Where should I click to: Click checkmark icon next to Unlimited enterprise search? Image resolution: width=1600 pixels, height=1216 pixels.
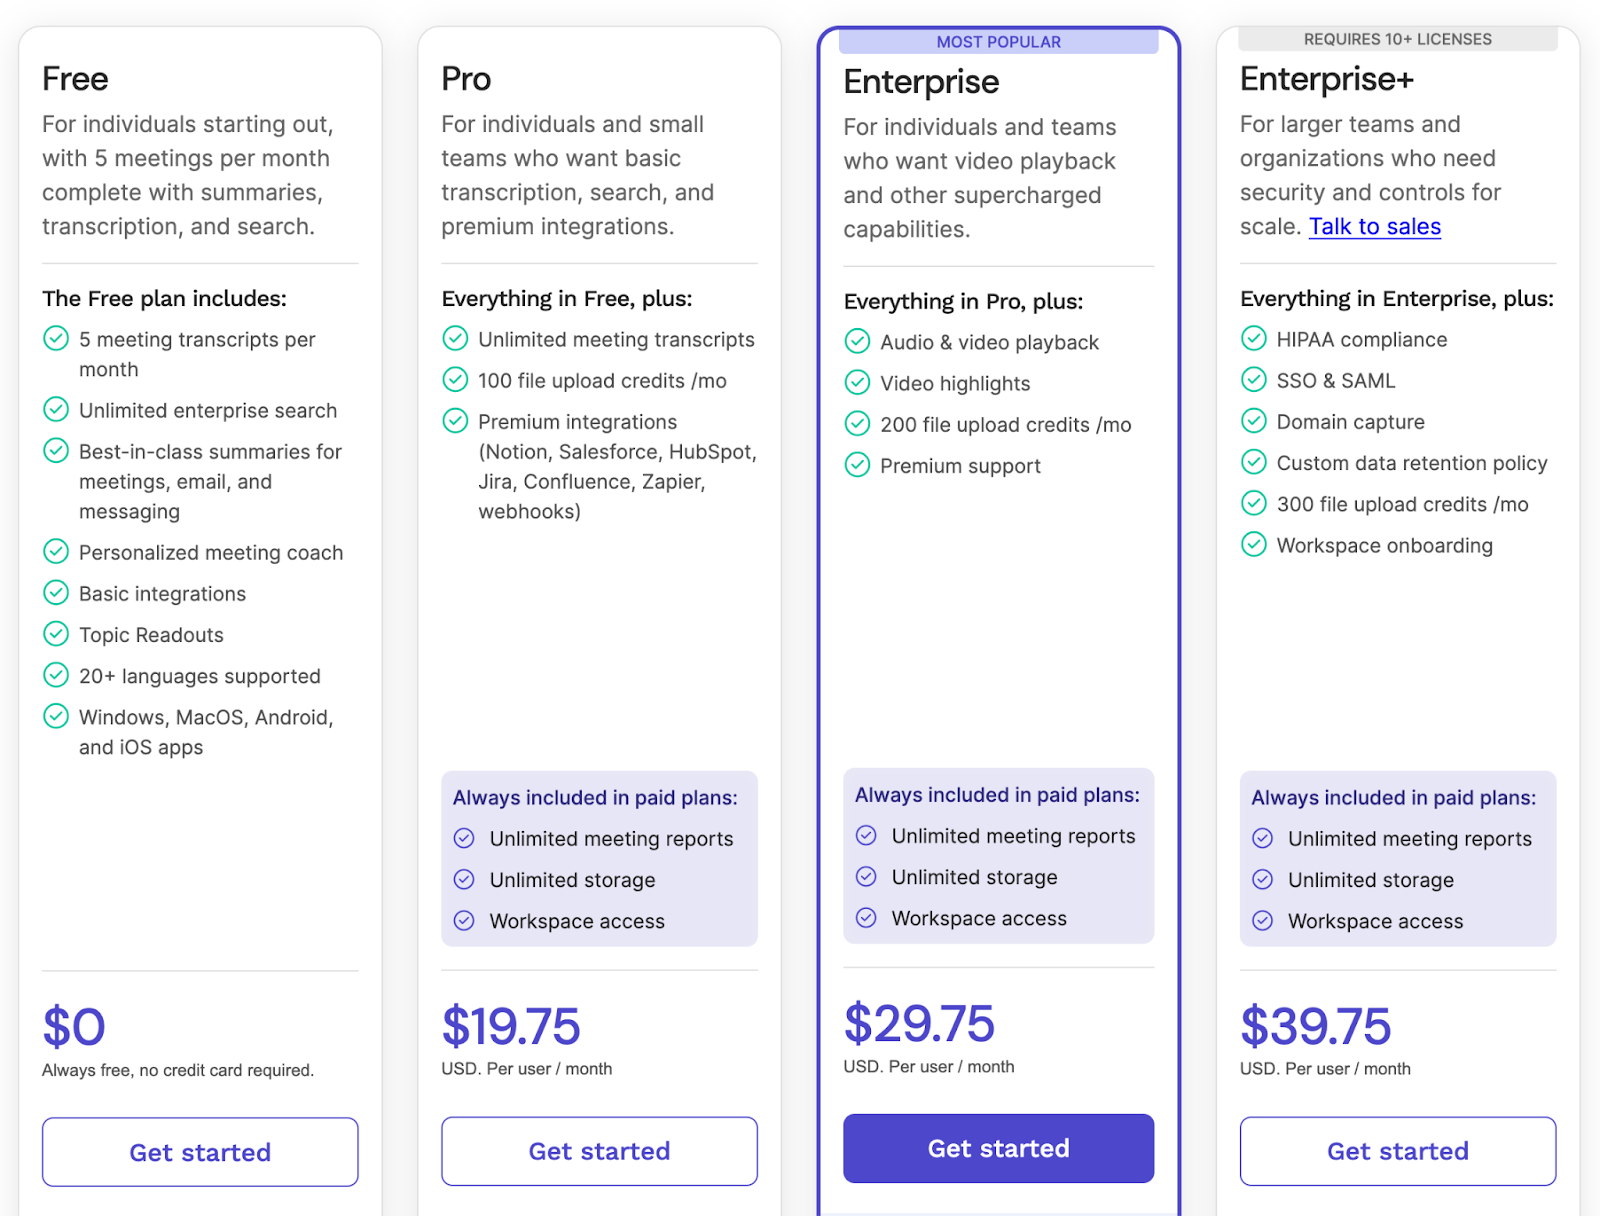(x=56, y=410)
